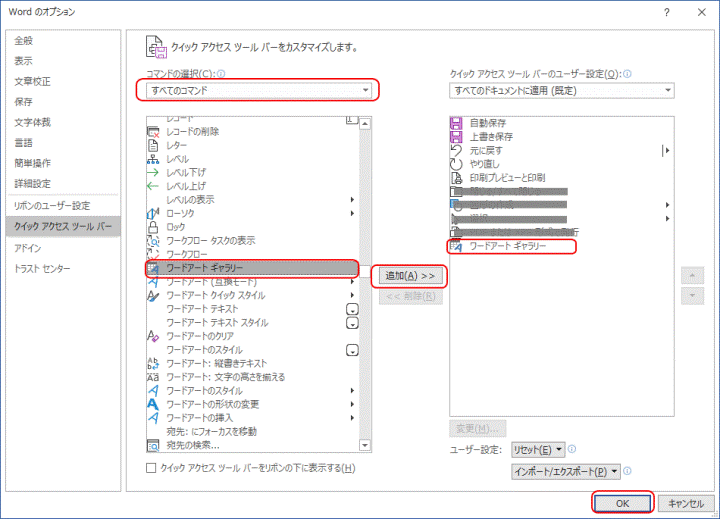Select ワードアート テキスト in command list

tap(252, 309)
